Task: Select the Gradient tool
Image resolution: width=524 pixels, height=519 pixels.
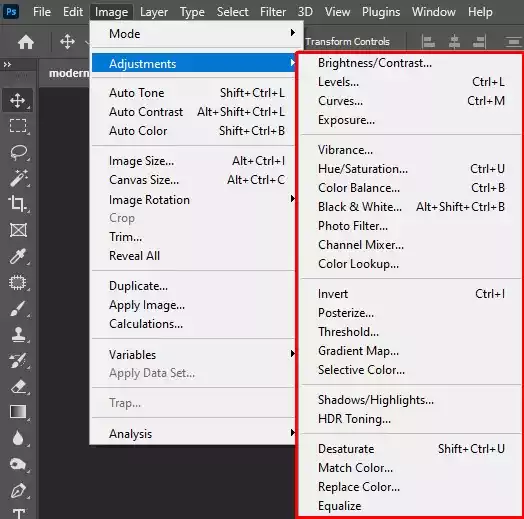Action: pyautogui.click(x=18, y=412)
